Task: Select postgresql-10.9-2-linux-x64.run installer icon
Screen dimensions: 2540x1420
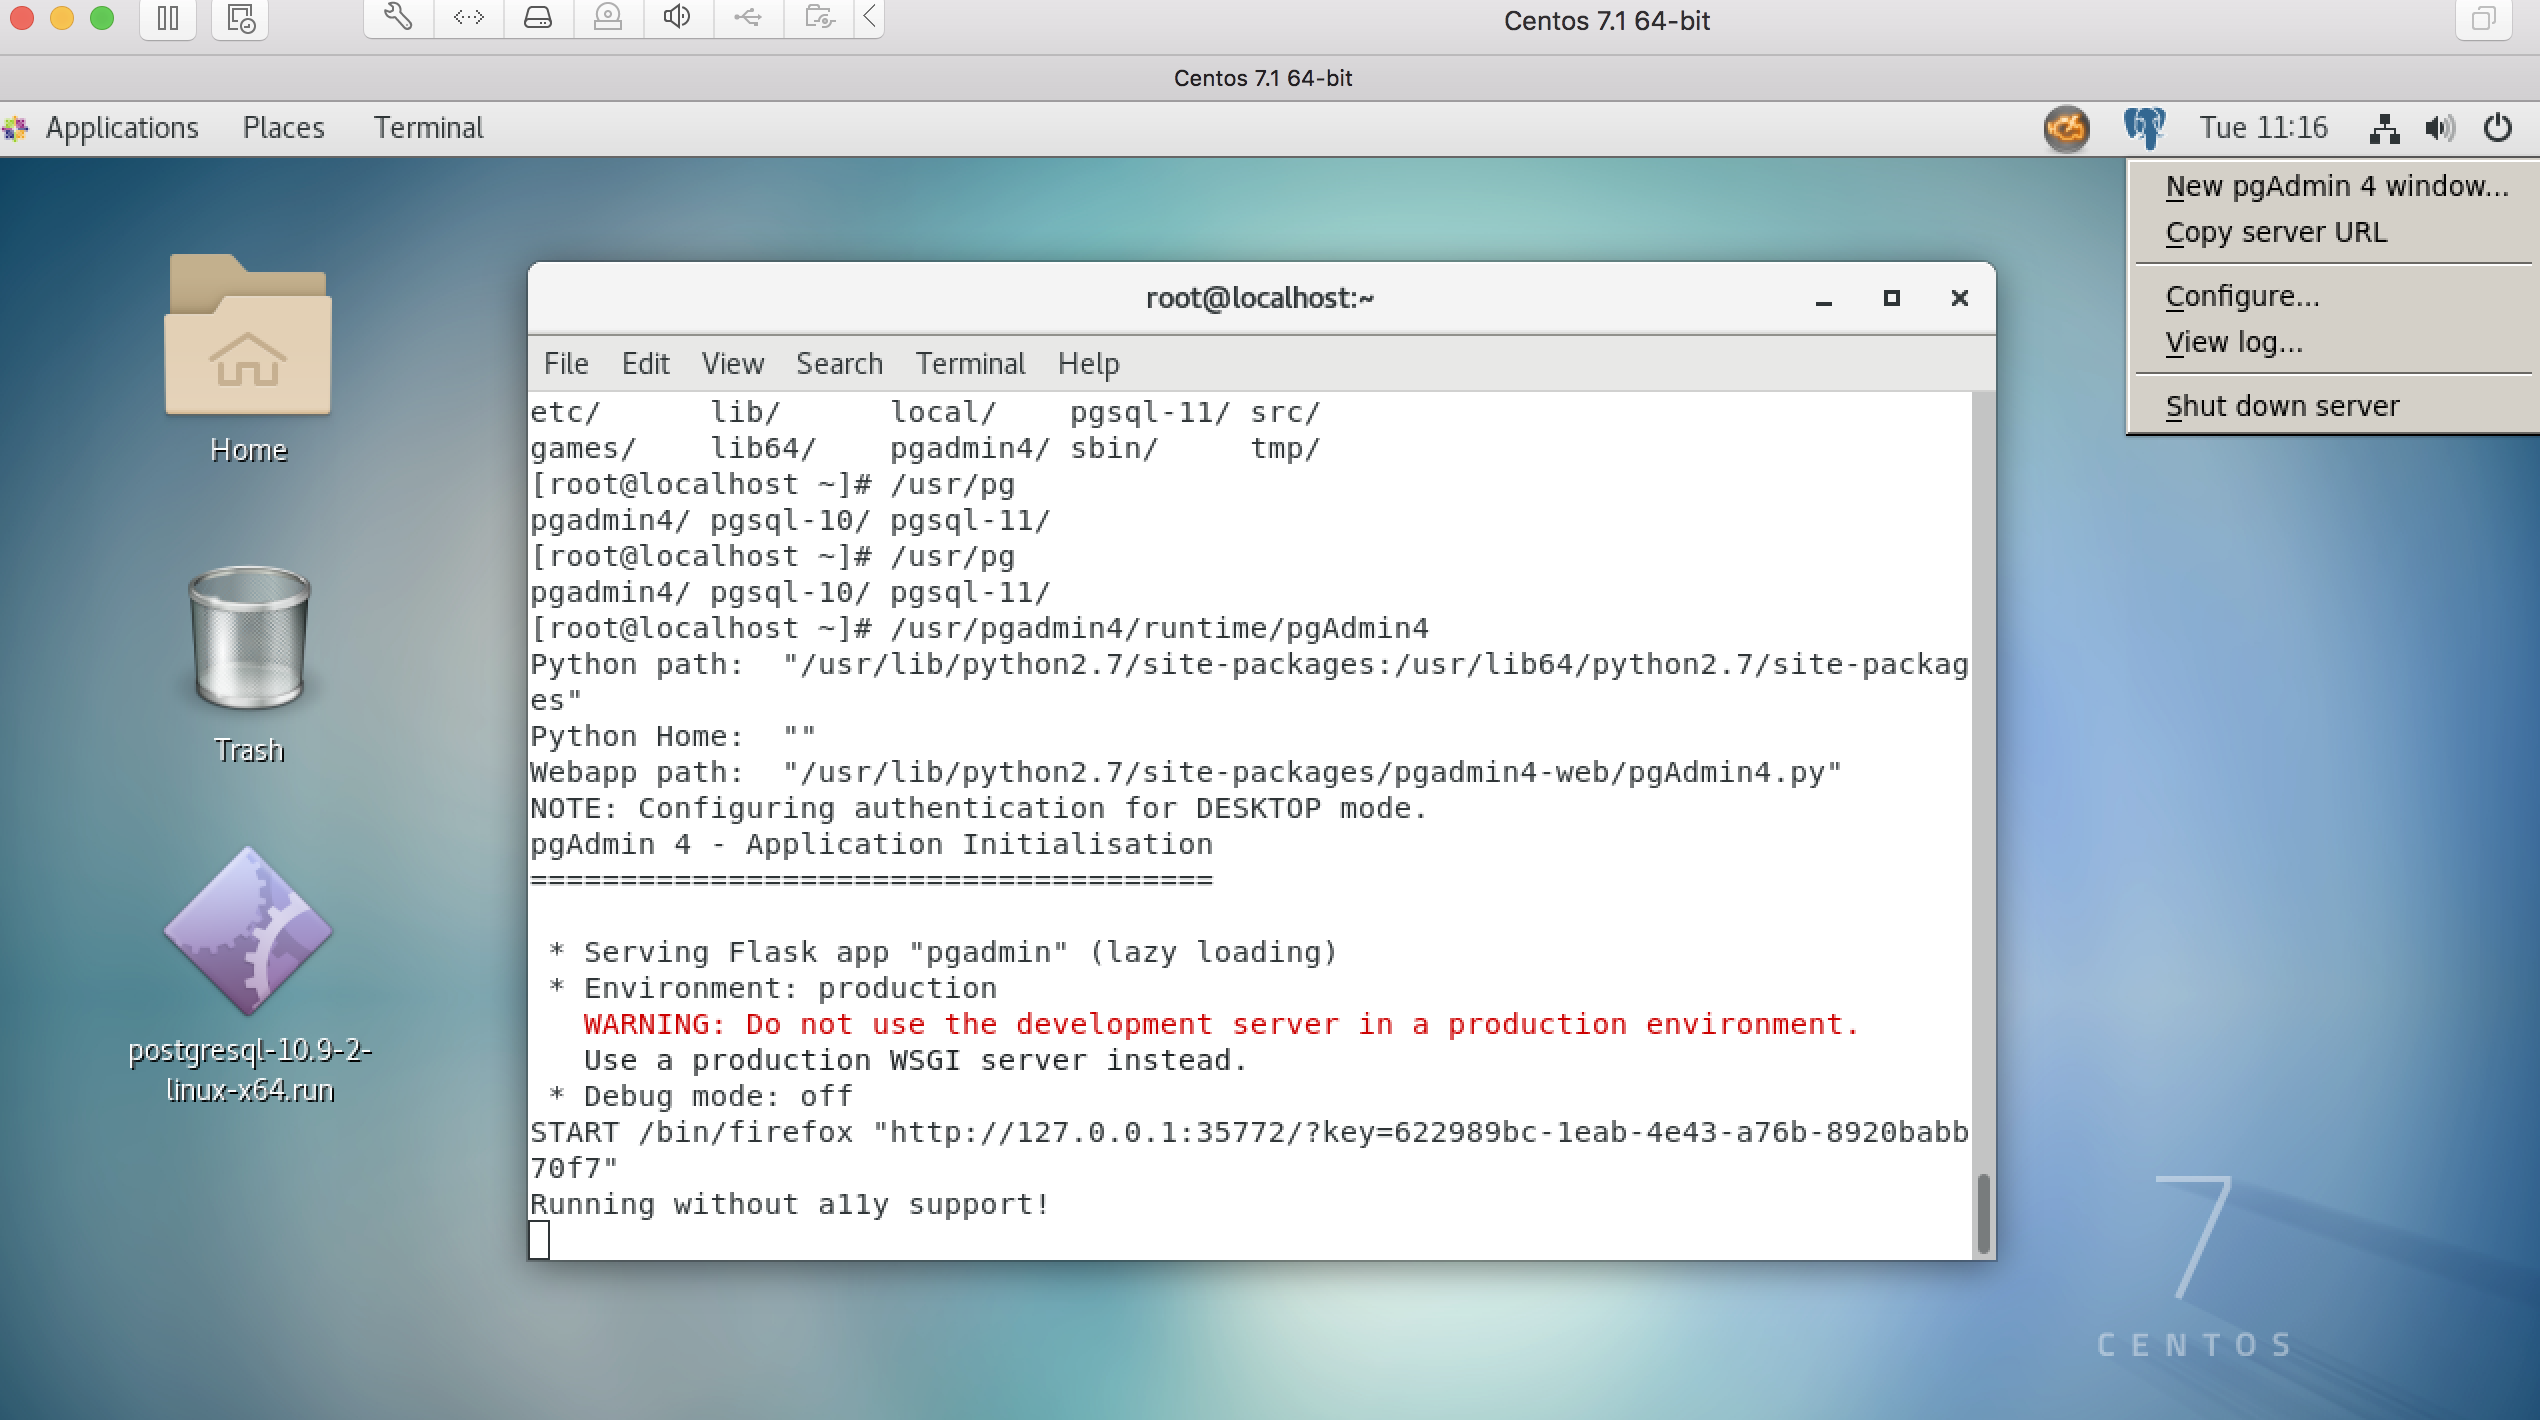Action: click(248, 932)
